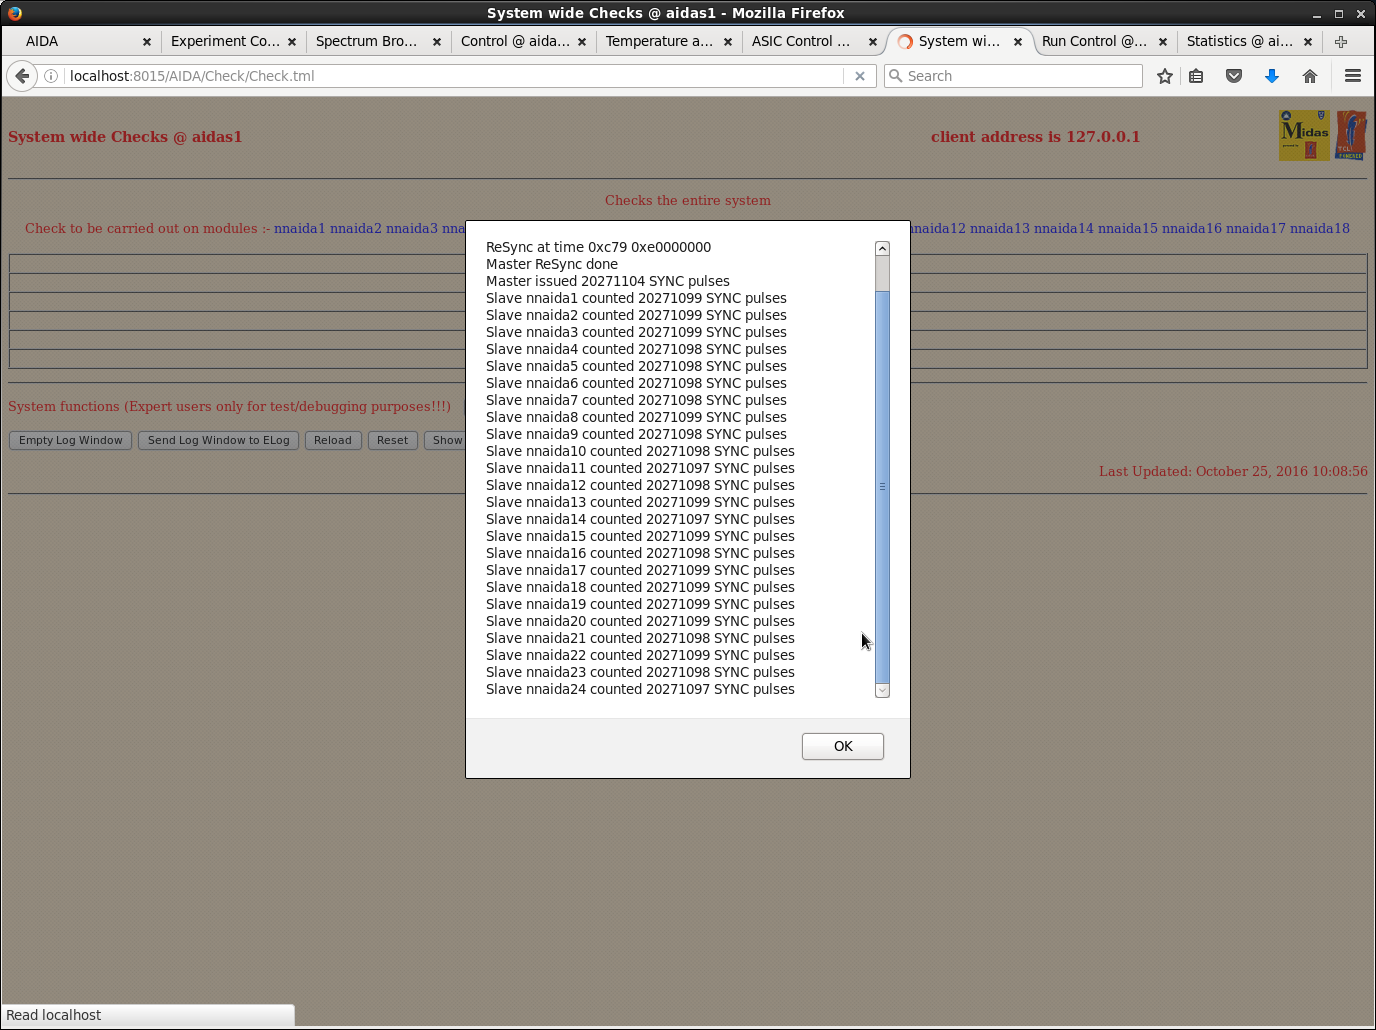
Task: Open a new tab with plus icon
Action: tap(1341, 41)
